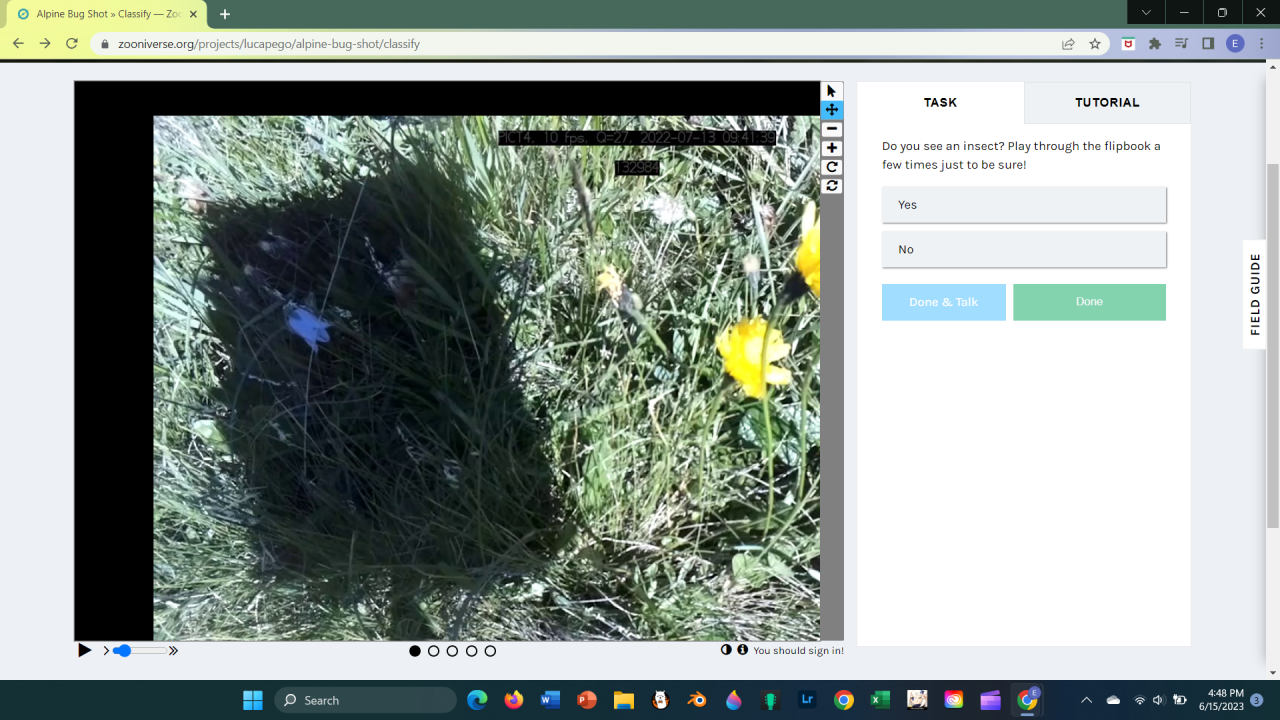Open the media controls icon

[x=1182, y=44]
